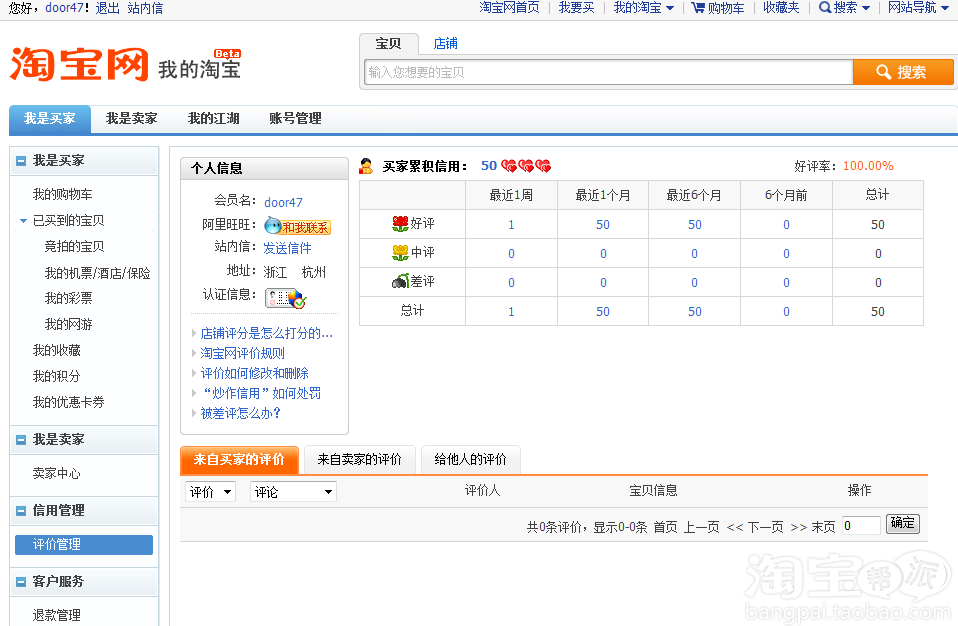Click the Aliwangwang 和我联系 contact icon
Screen dimensions: 958x626
(x=298, y=227)
